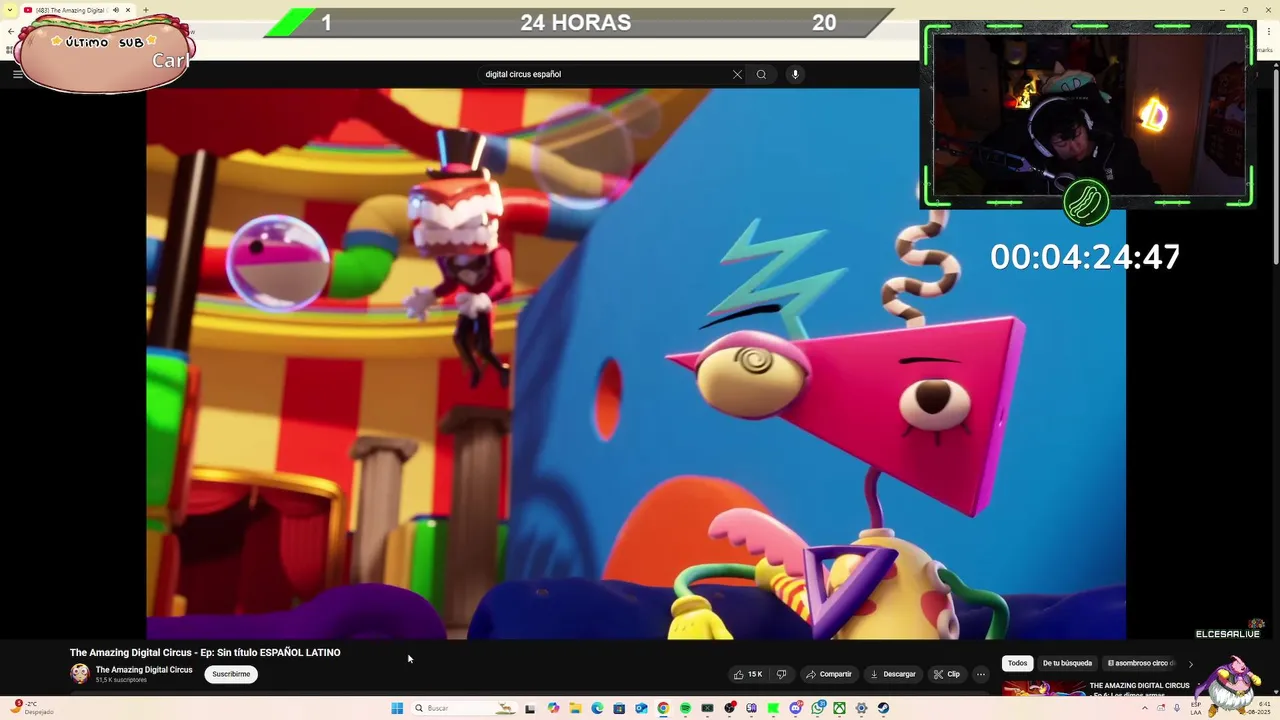
Task: Click the magnifier search button
Action: [761, 74]
